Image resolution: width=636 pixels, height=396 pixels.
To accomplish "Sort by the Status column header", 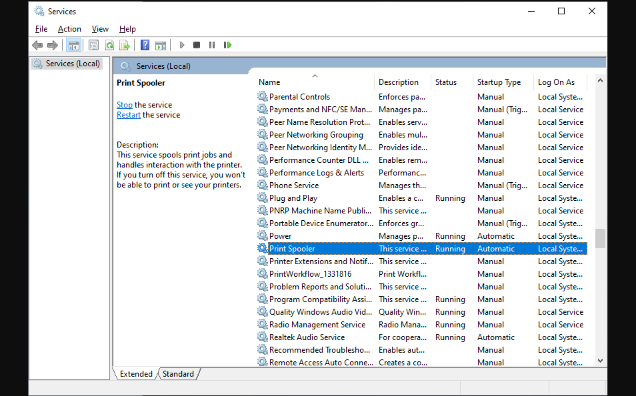I will [x=452, y=82].
